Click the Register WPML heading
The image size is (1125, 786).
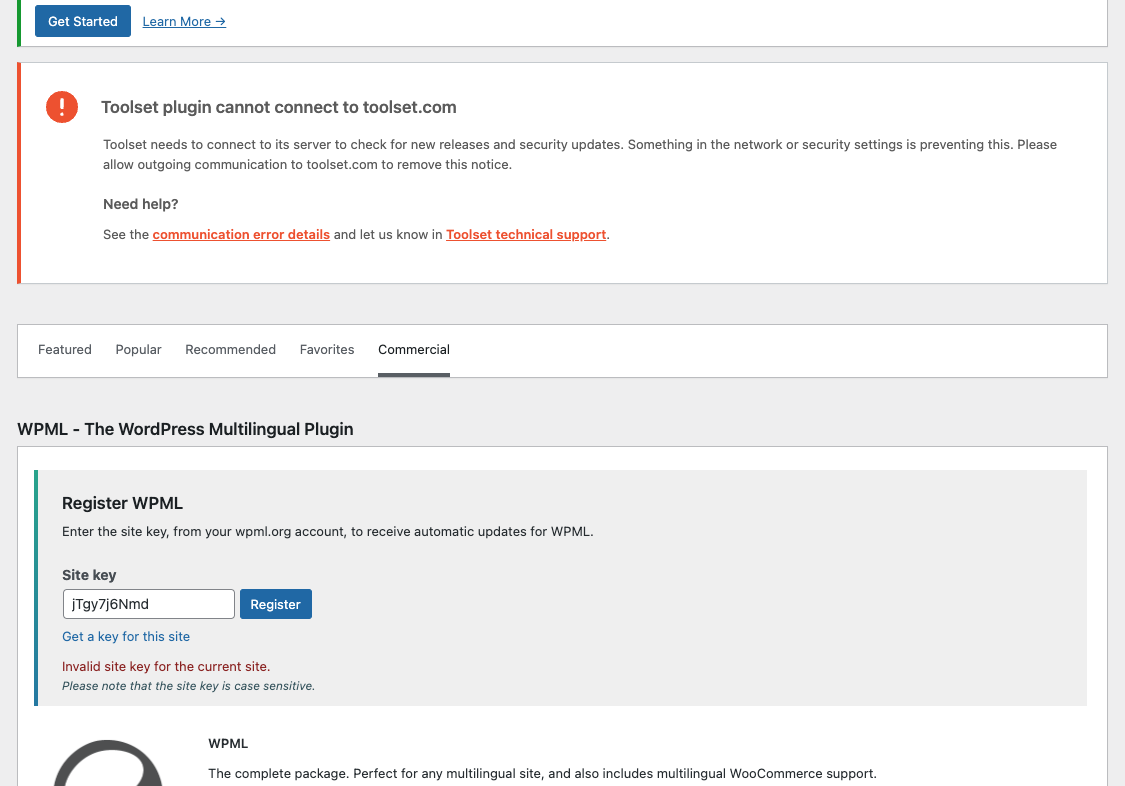click(122, 503)
